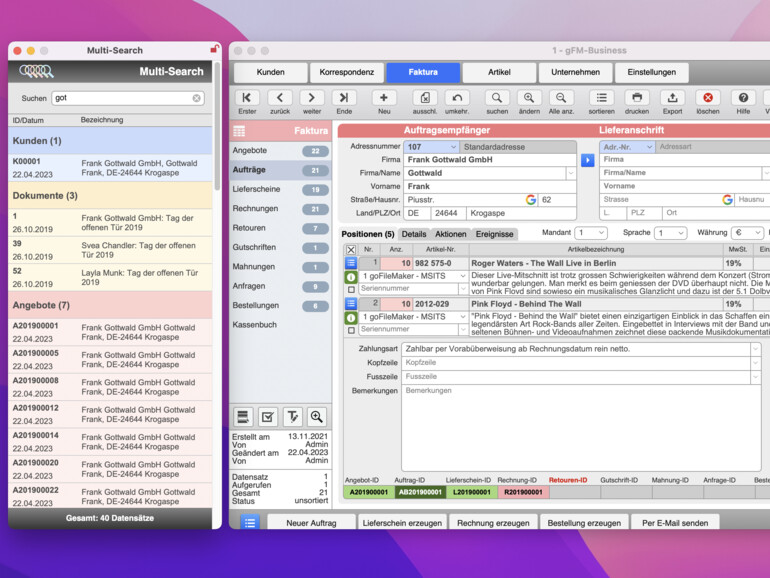The image size is (770, 578).
Task: Click the Export icon in toolbar
Action: pos(672,98)
